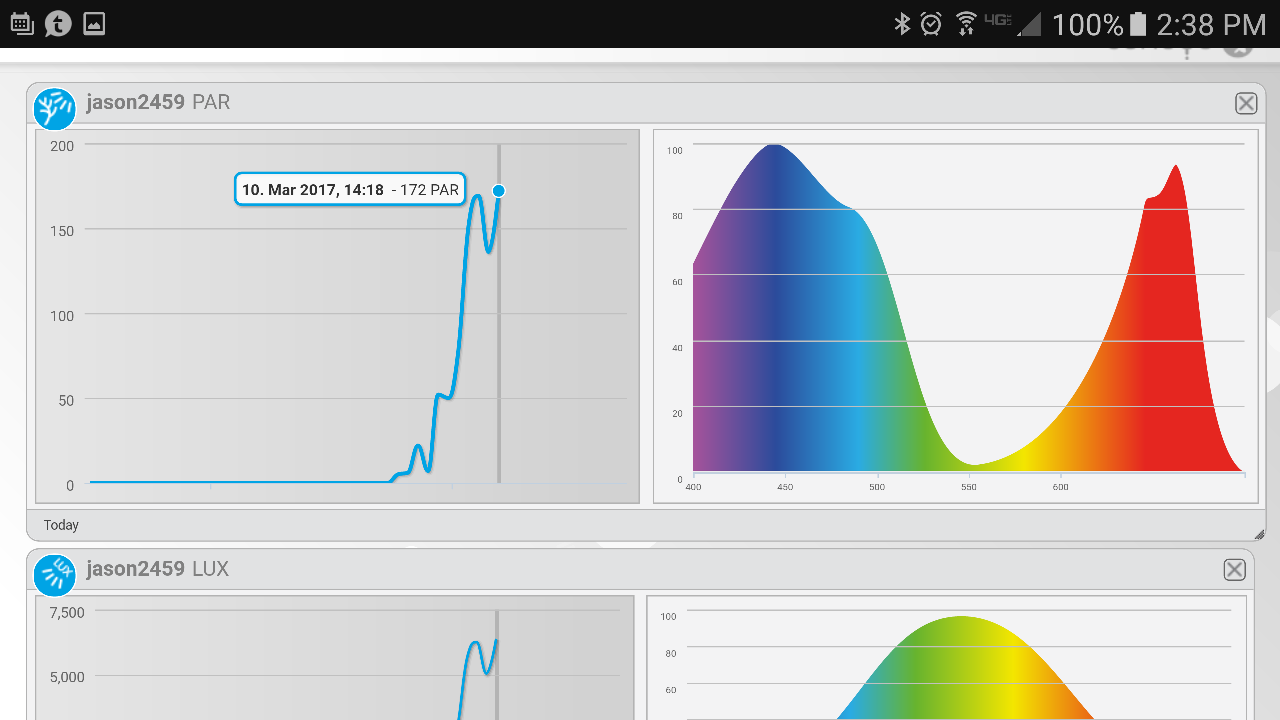The image size is (1280, 720).
Task: Click the 5,000 axis label on LUX chart
Action: pos(67,677)
